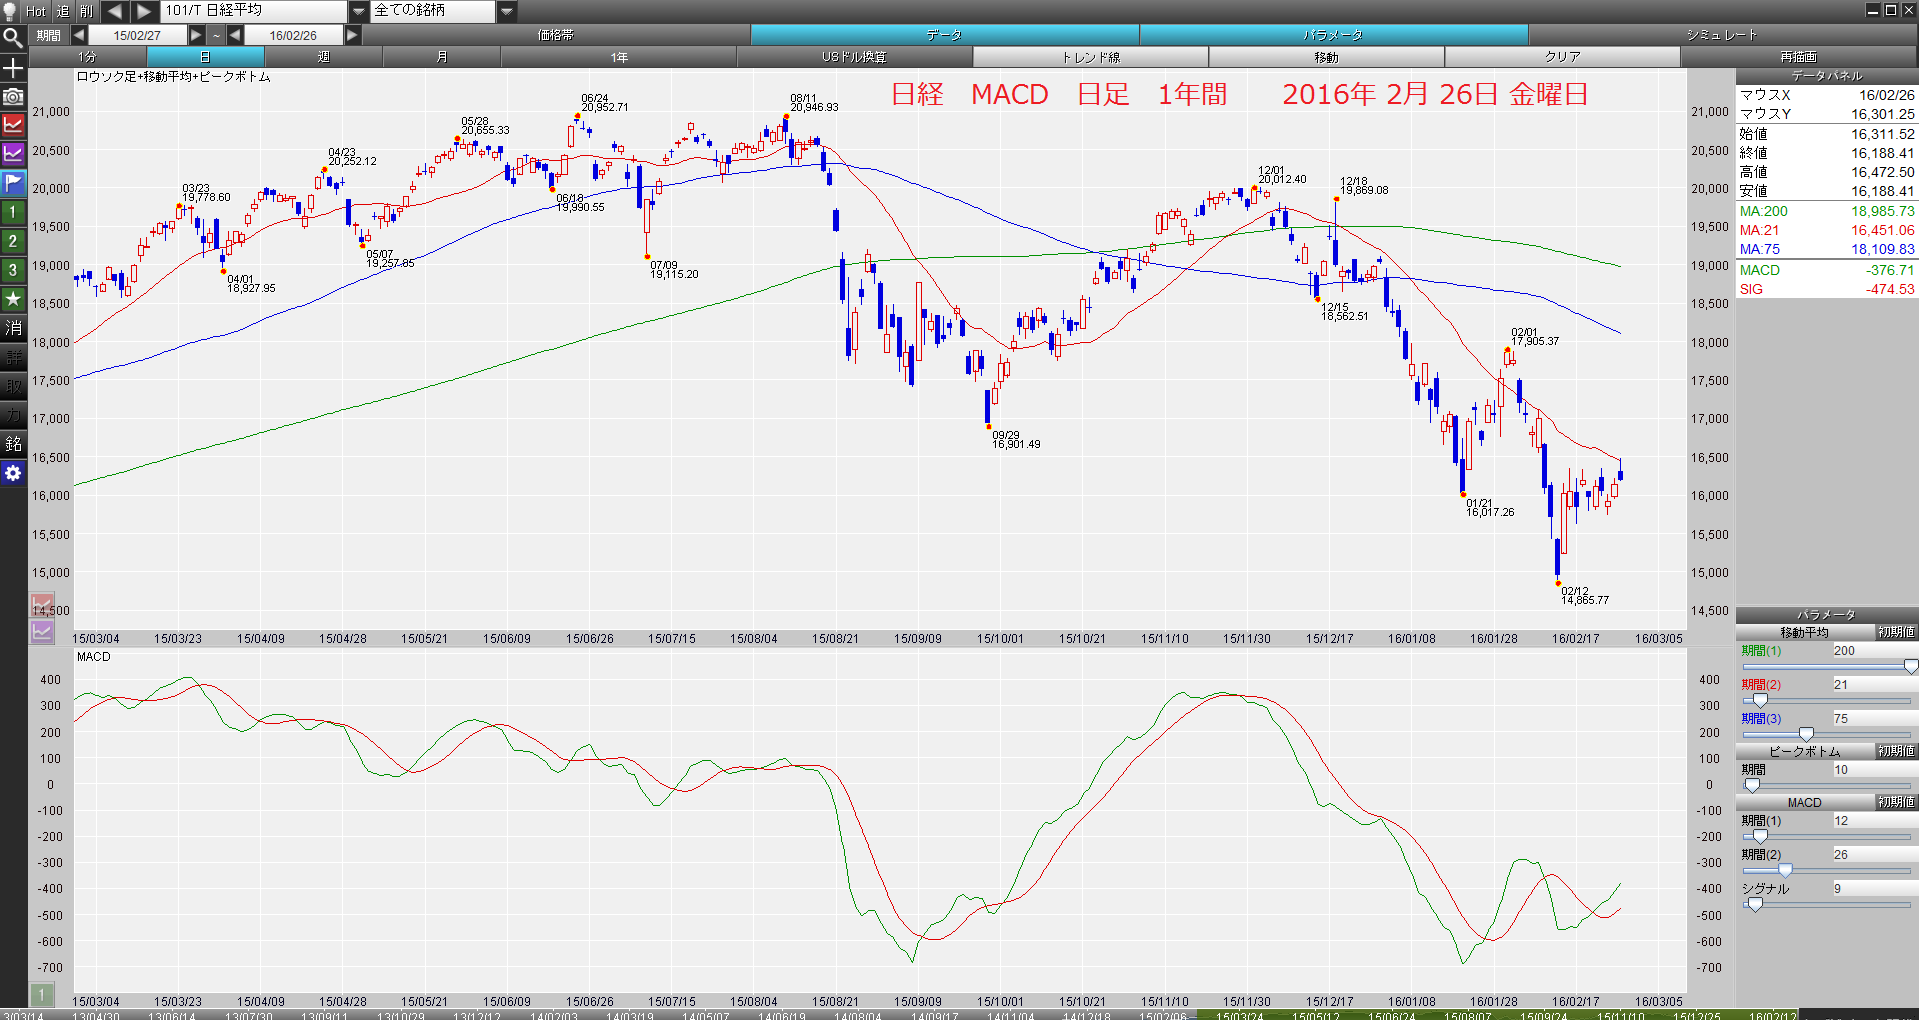
Task: Click the MACD 期間(2) slider handle
Action: pos(1785,871)
